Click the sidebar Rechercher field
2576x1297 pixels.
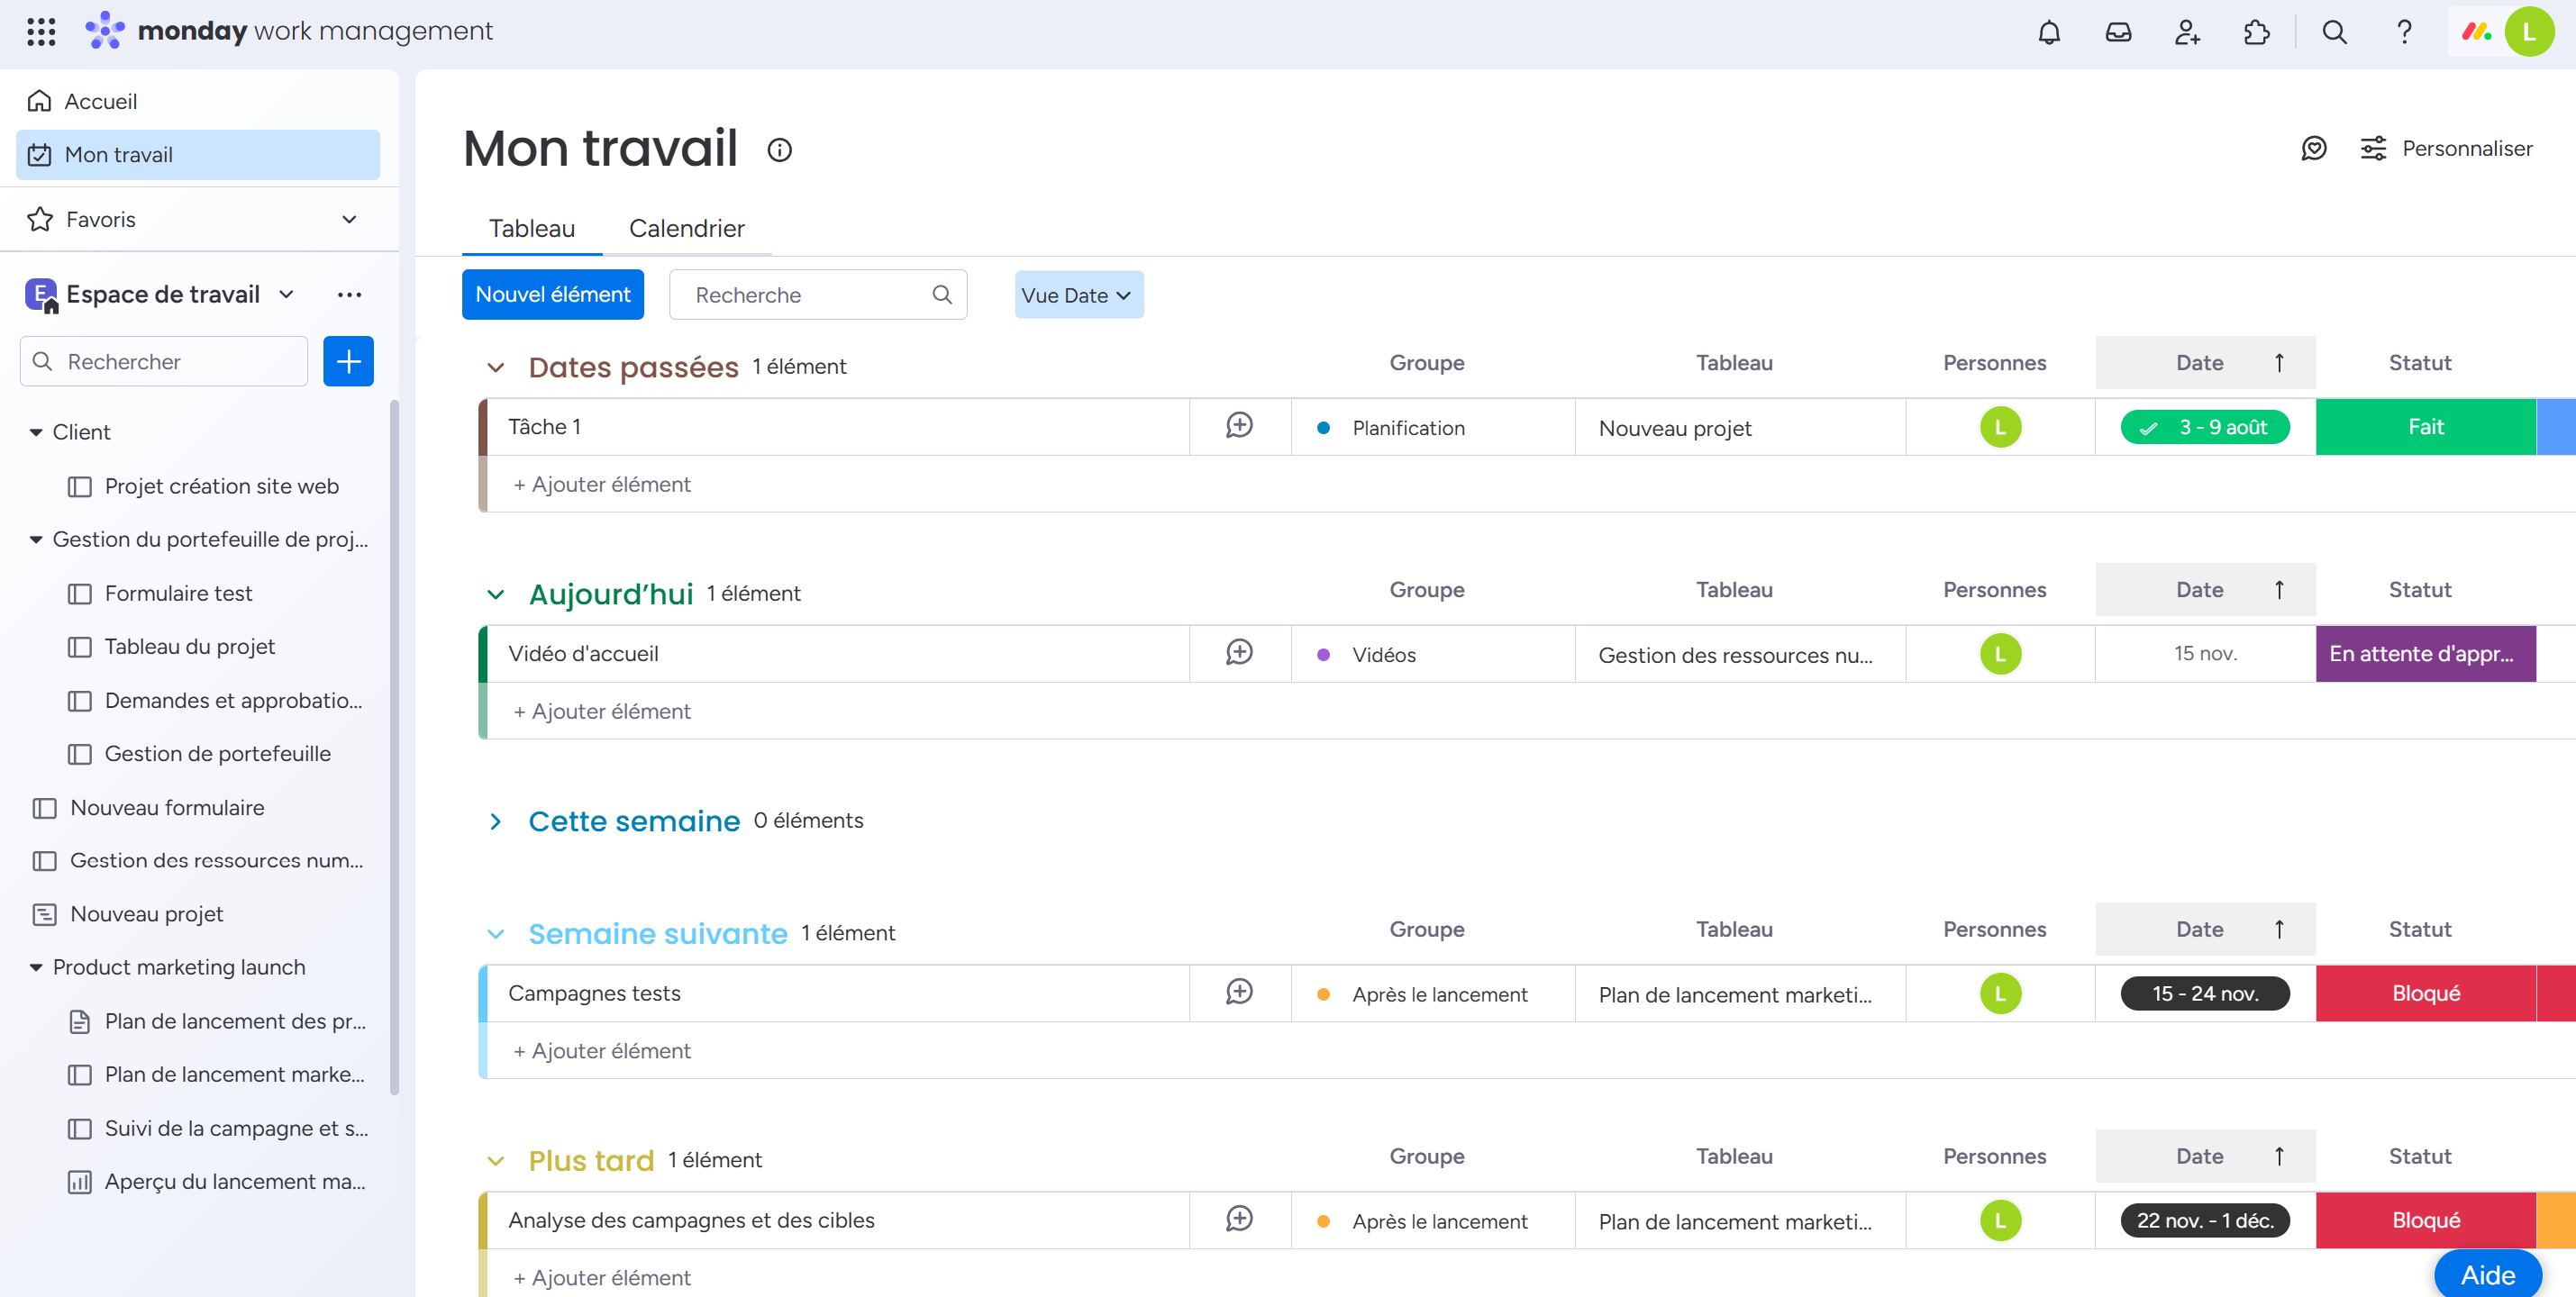(x=163, y=361)
